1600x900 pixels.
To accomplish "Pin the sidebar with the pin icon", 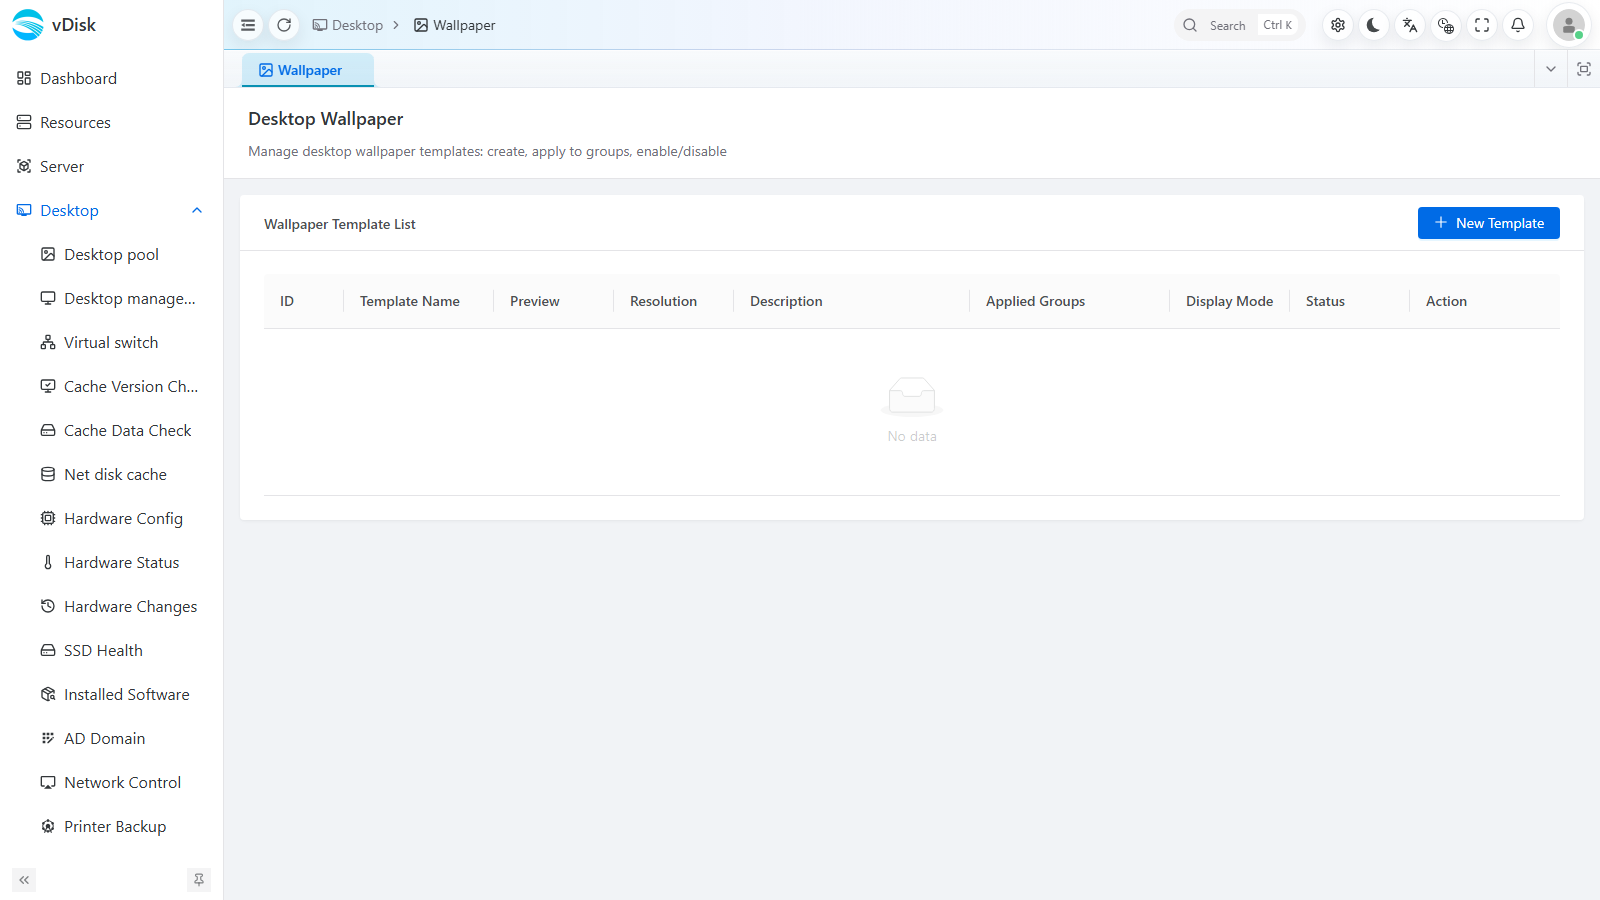I will 199,880.
